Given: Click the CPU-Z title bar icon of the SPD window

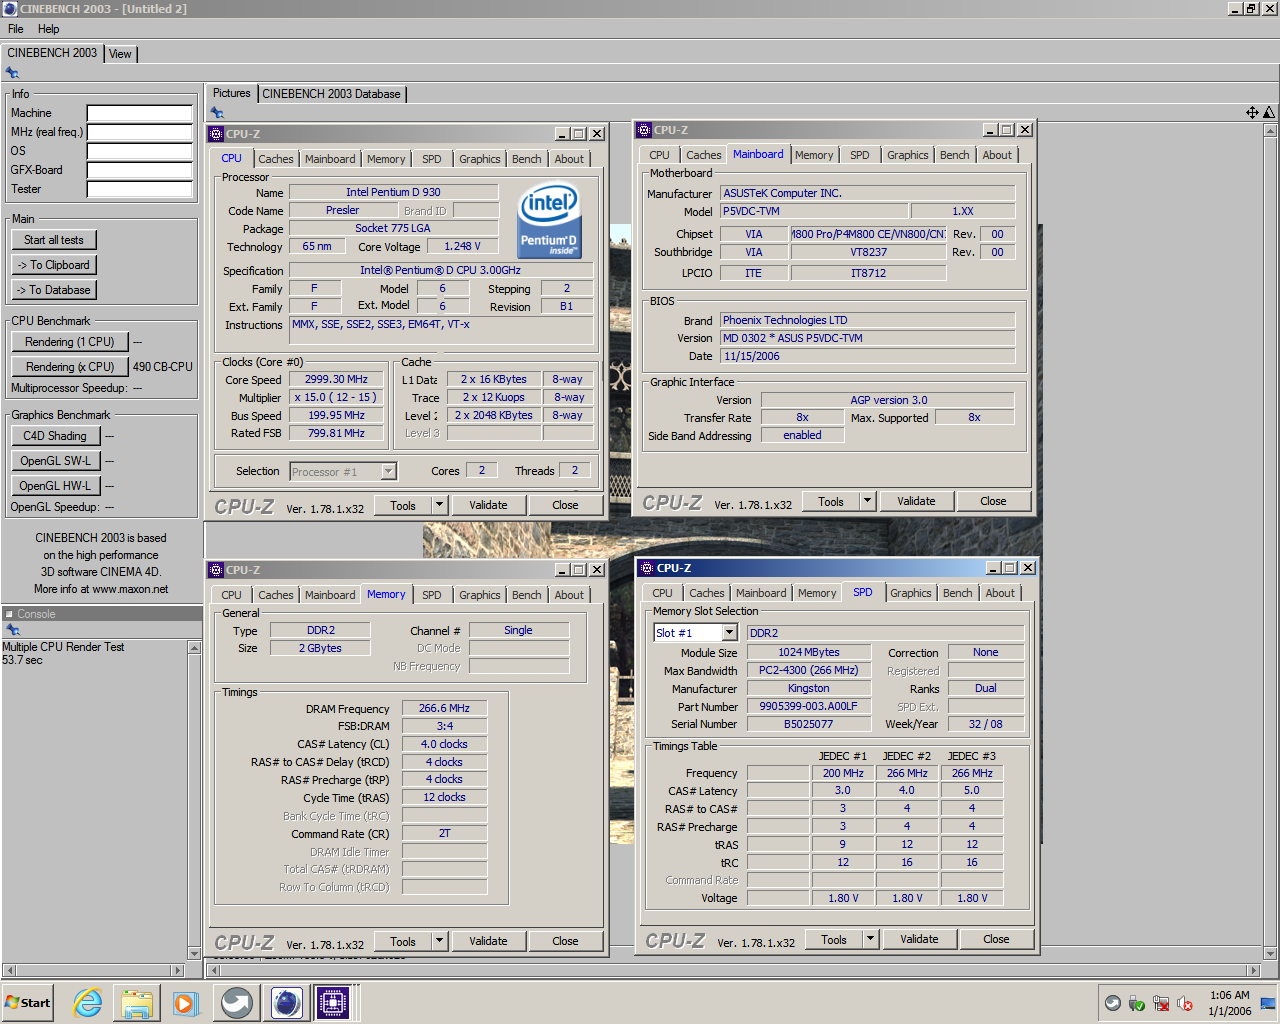Looking at the screenshot, I should tap(646, 568).
